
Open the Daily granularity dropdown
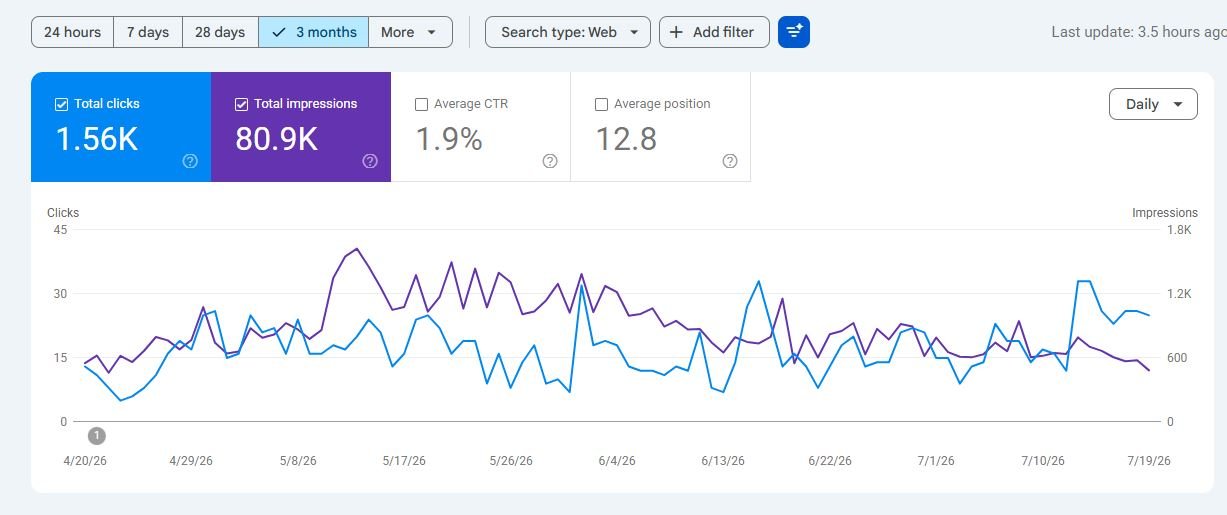pyautogui.click(x=1153, y=104)
